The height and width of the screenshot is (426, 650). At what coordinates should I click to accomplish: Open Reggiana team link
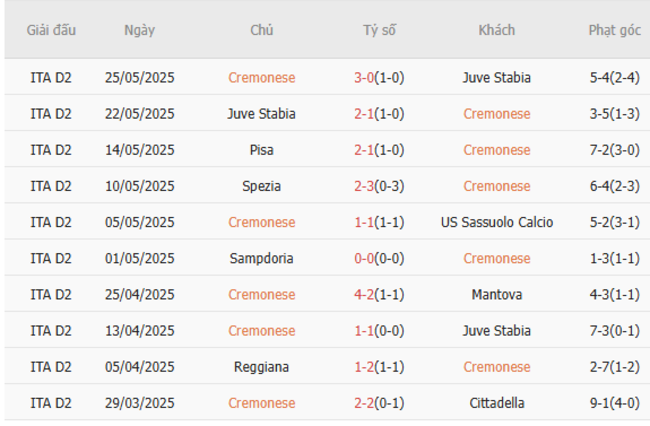point(261,367)
